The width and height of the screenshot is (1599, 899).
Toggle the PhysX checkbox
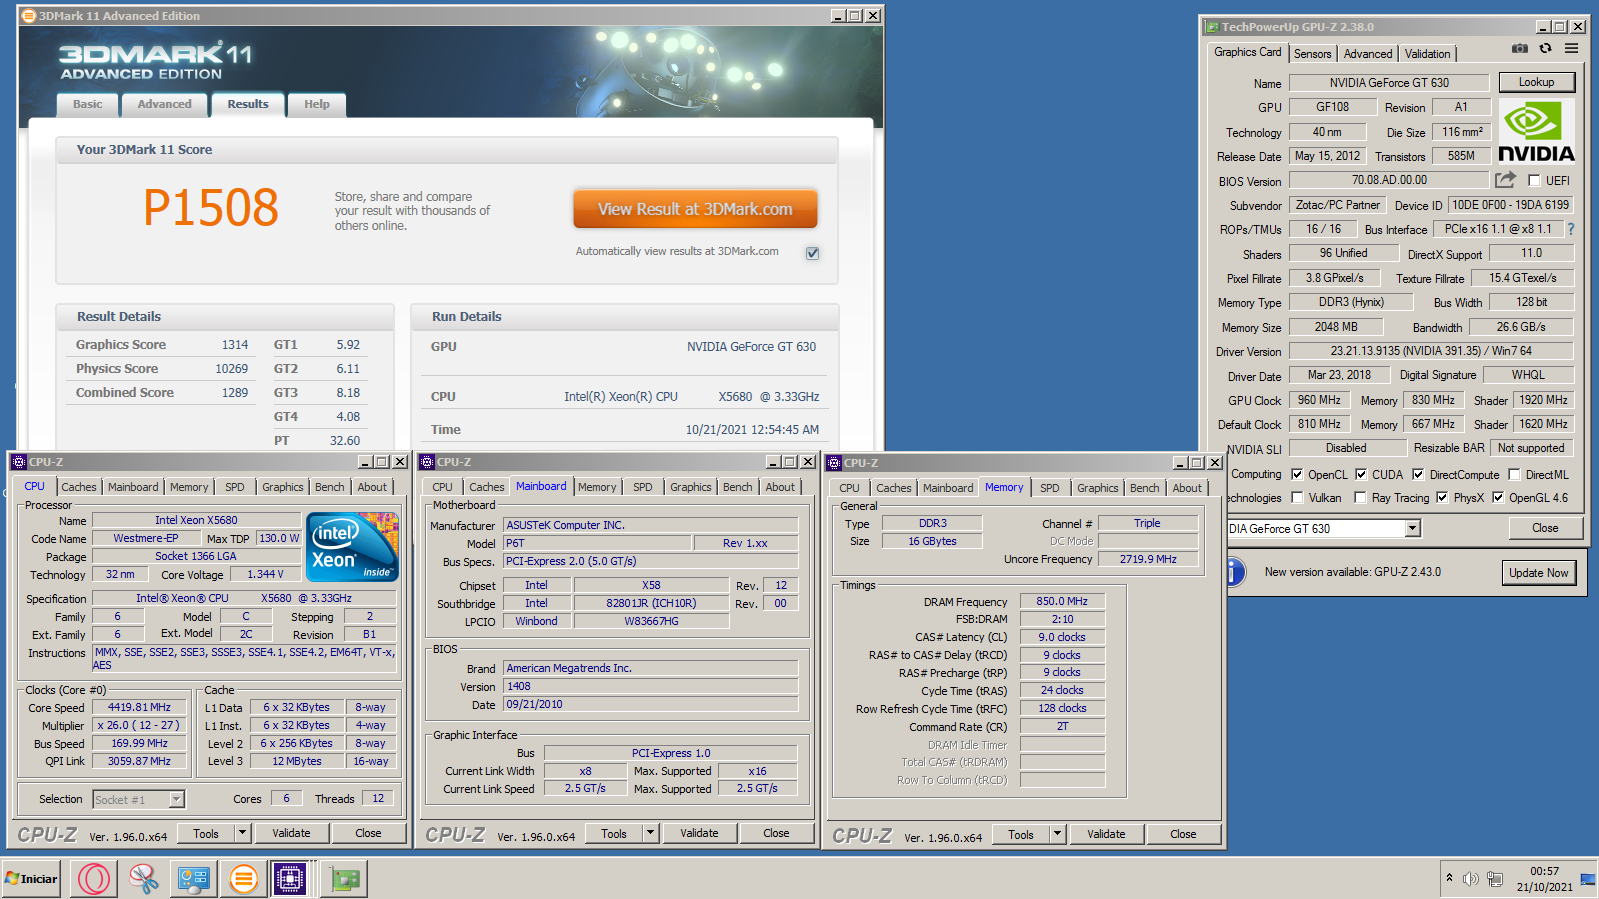click(1442, 497)
